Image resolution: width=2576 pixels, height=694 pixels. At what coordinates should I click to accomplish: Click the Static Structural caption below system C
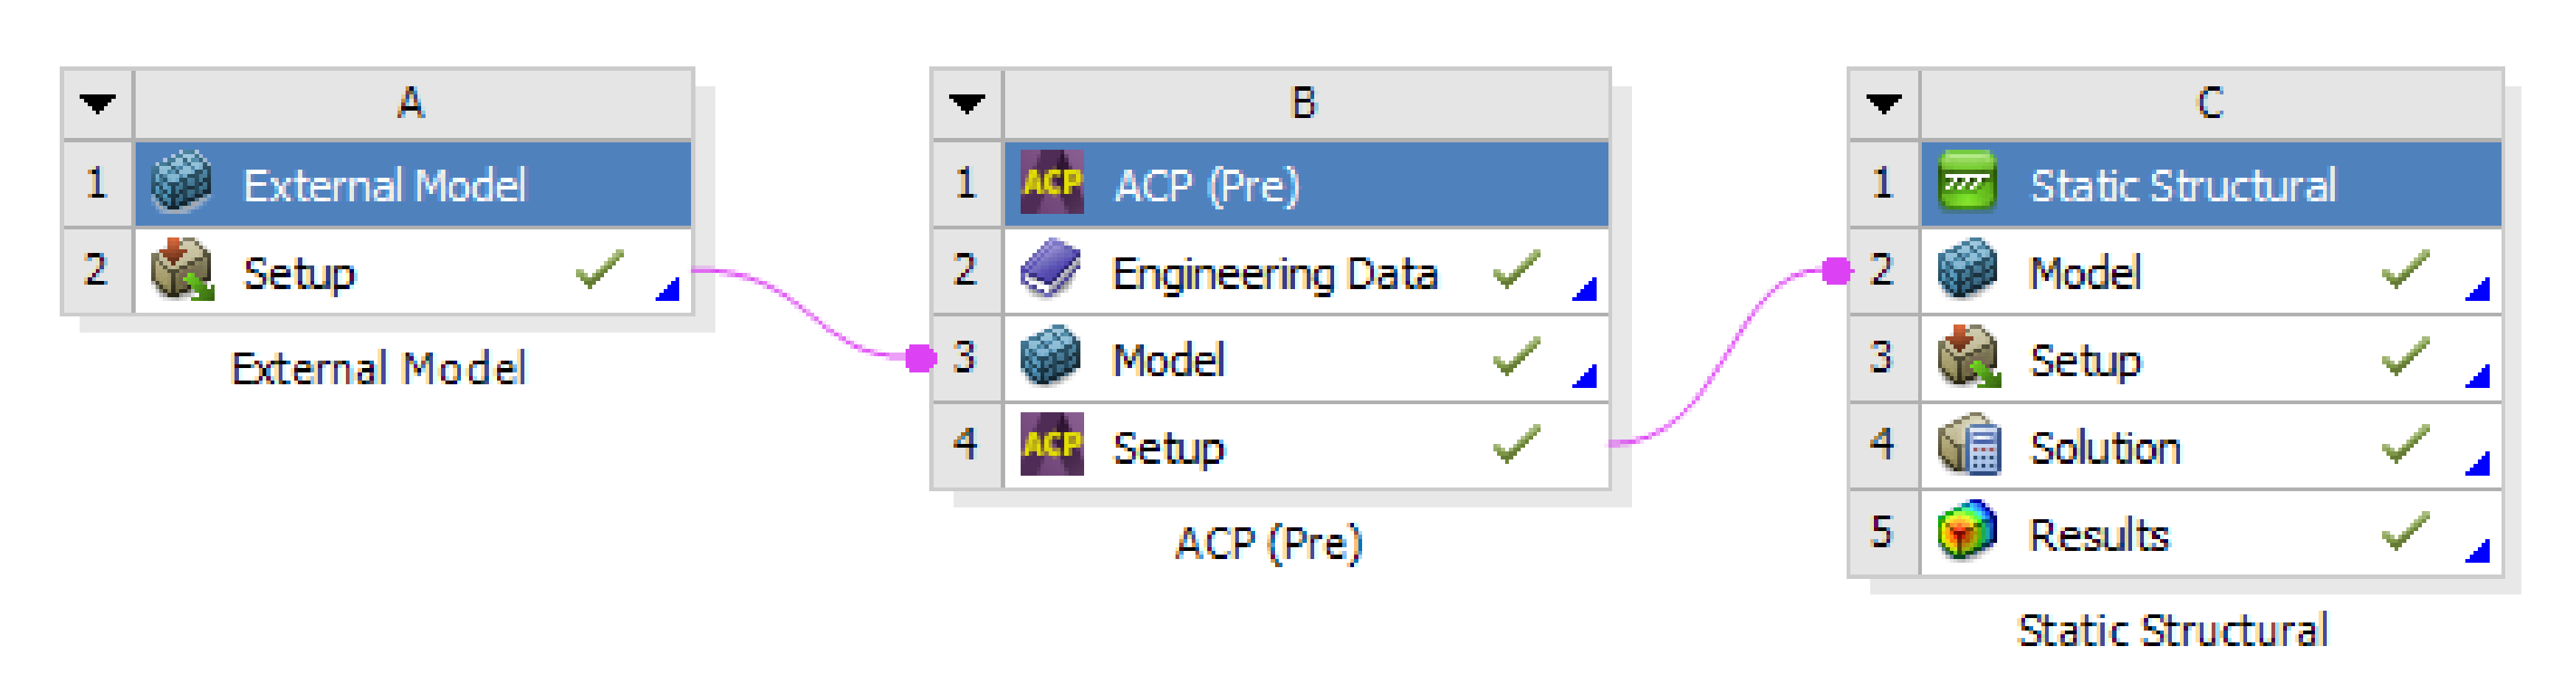click(x=2172, y=631)
